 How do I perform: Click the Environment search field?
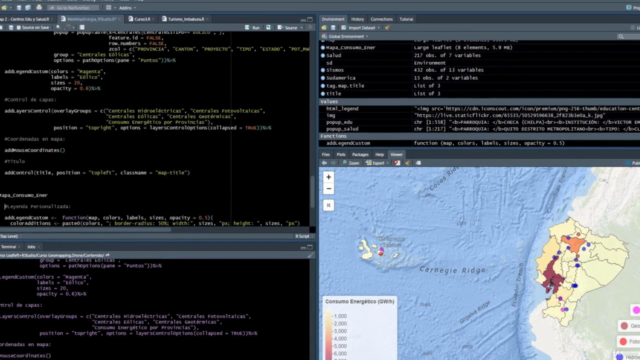coord(628,36)
